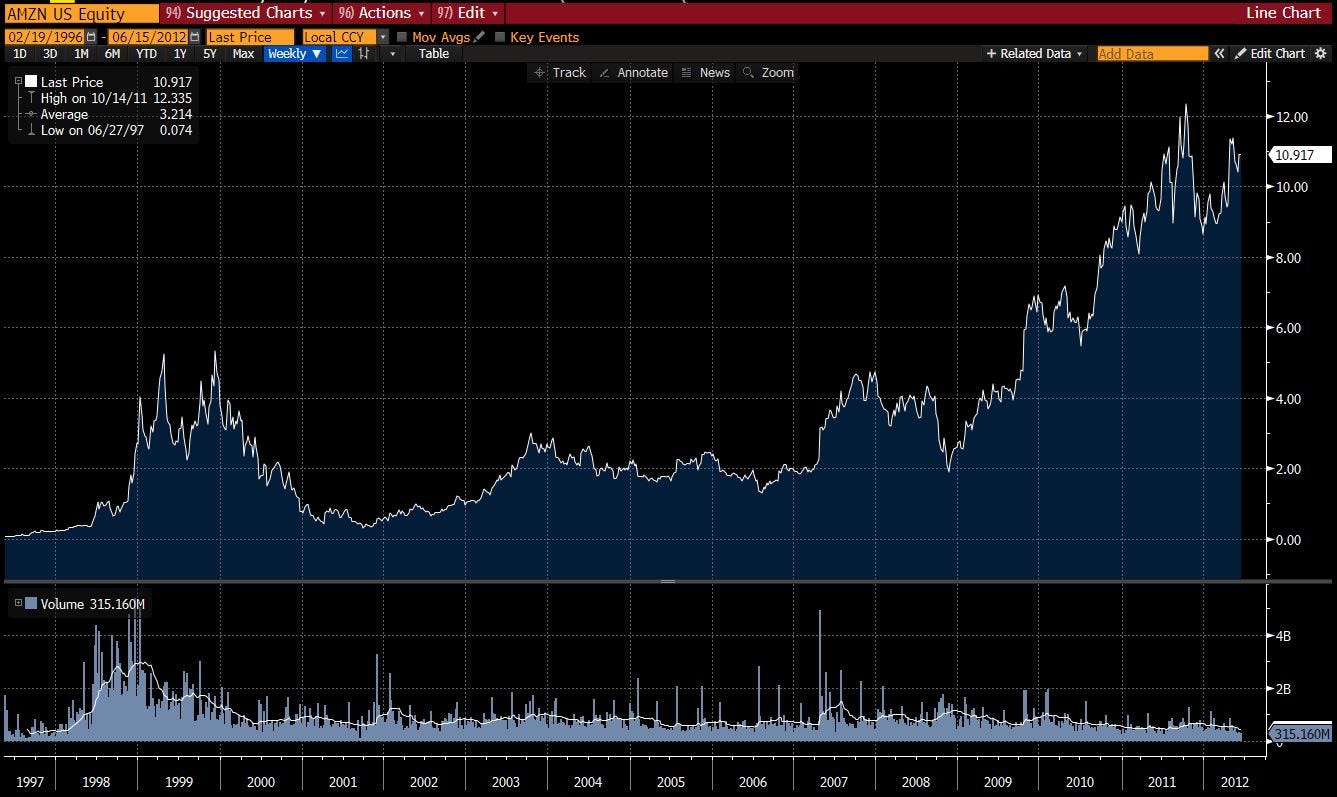Image resolution: width=1337 pixels, height=797 pixels.
Task: Select the 1M time range
Action: (81, 54)
